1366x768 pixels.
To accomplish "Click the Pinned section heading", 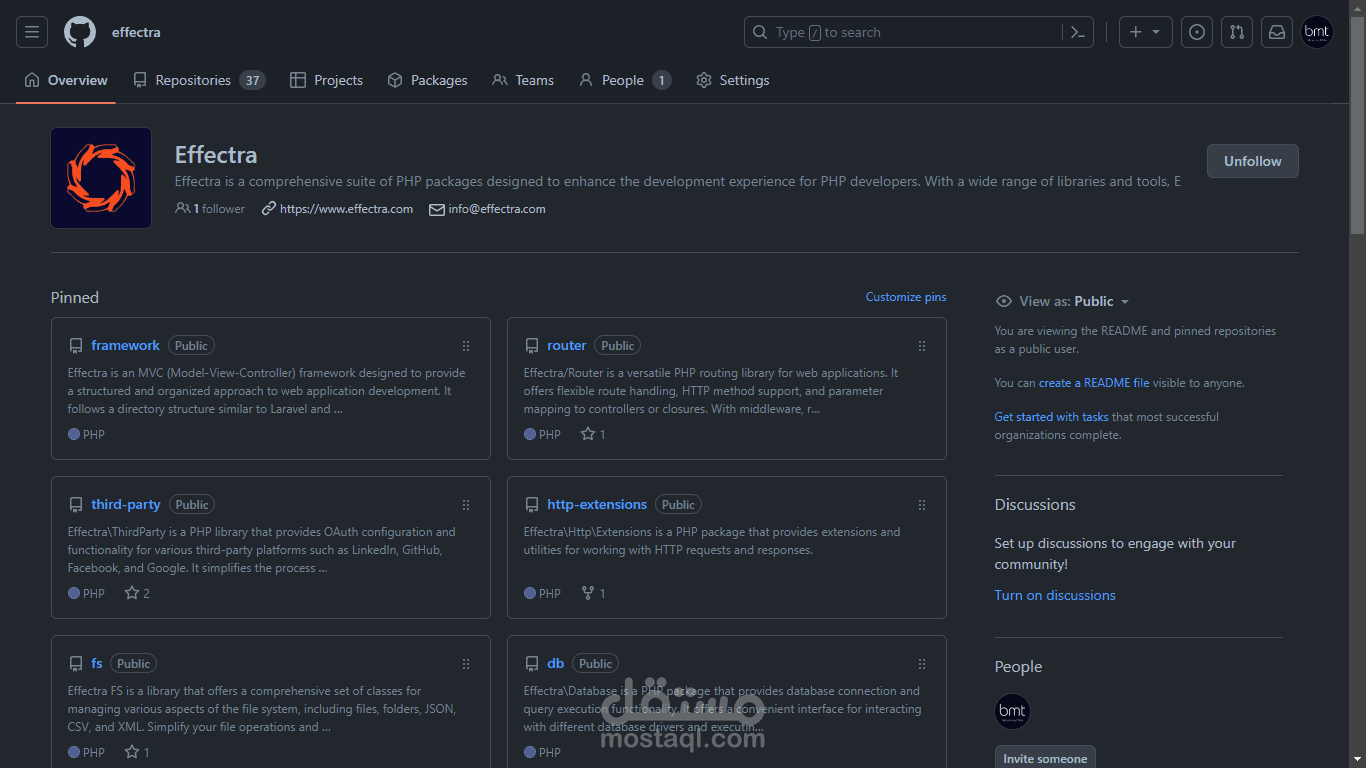I will (x=75, y=298).
